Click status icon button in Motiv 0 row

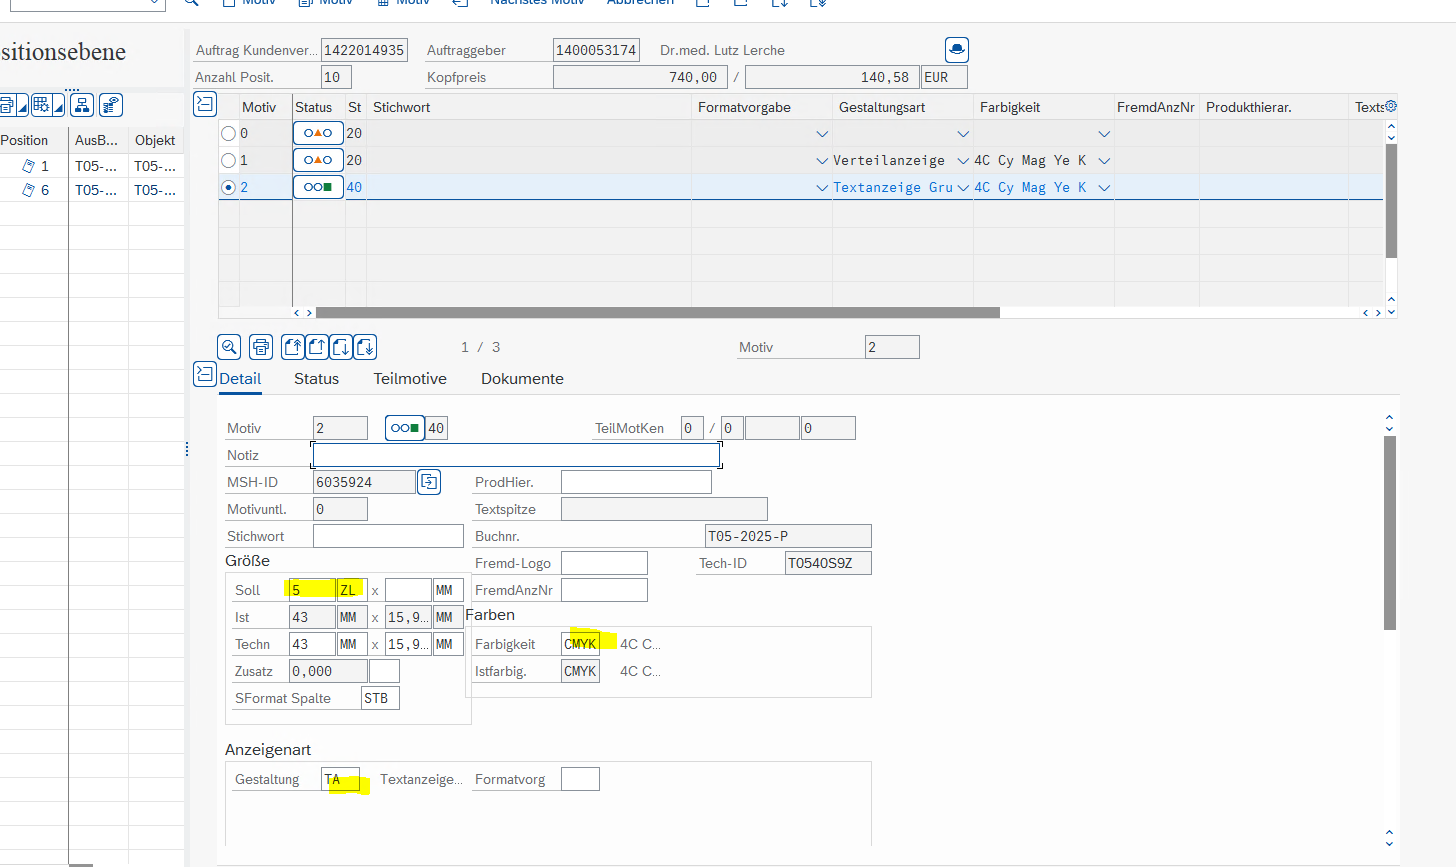[318, 133]
